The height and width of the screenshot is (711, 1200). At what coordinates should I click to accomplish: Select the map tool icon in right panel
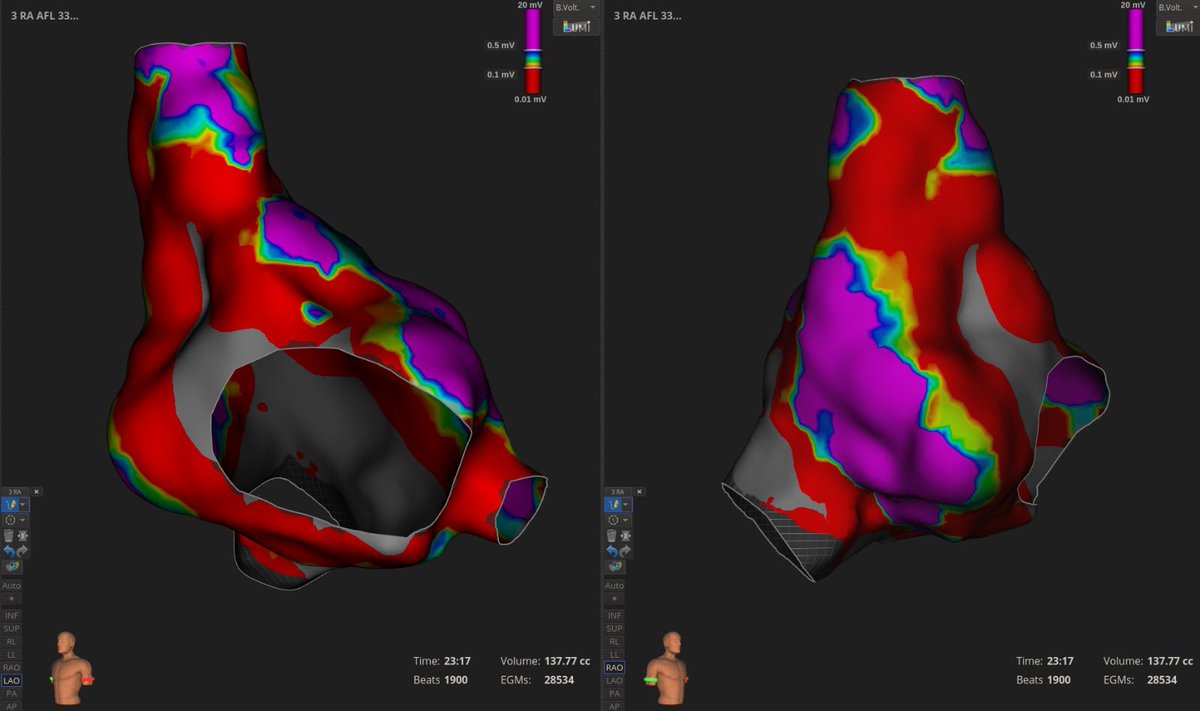(614, 504)
